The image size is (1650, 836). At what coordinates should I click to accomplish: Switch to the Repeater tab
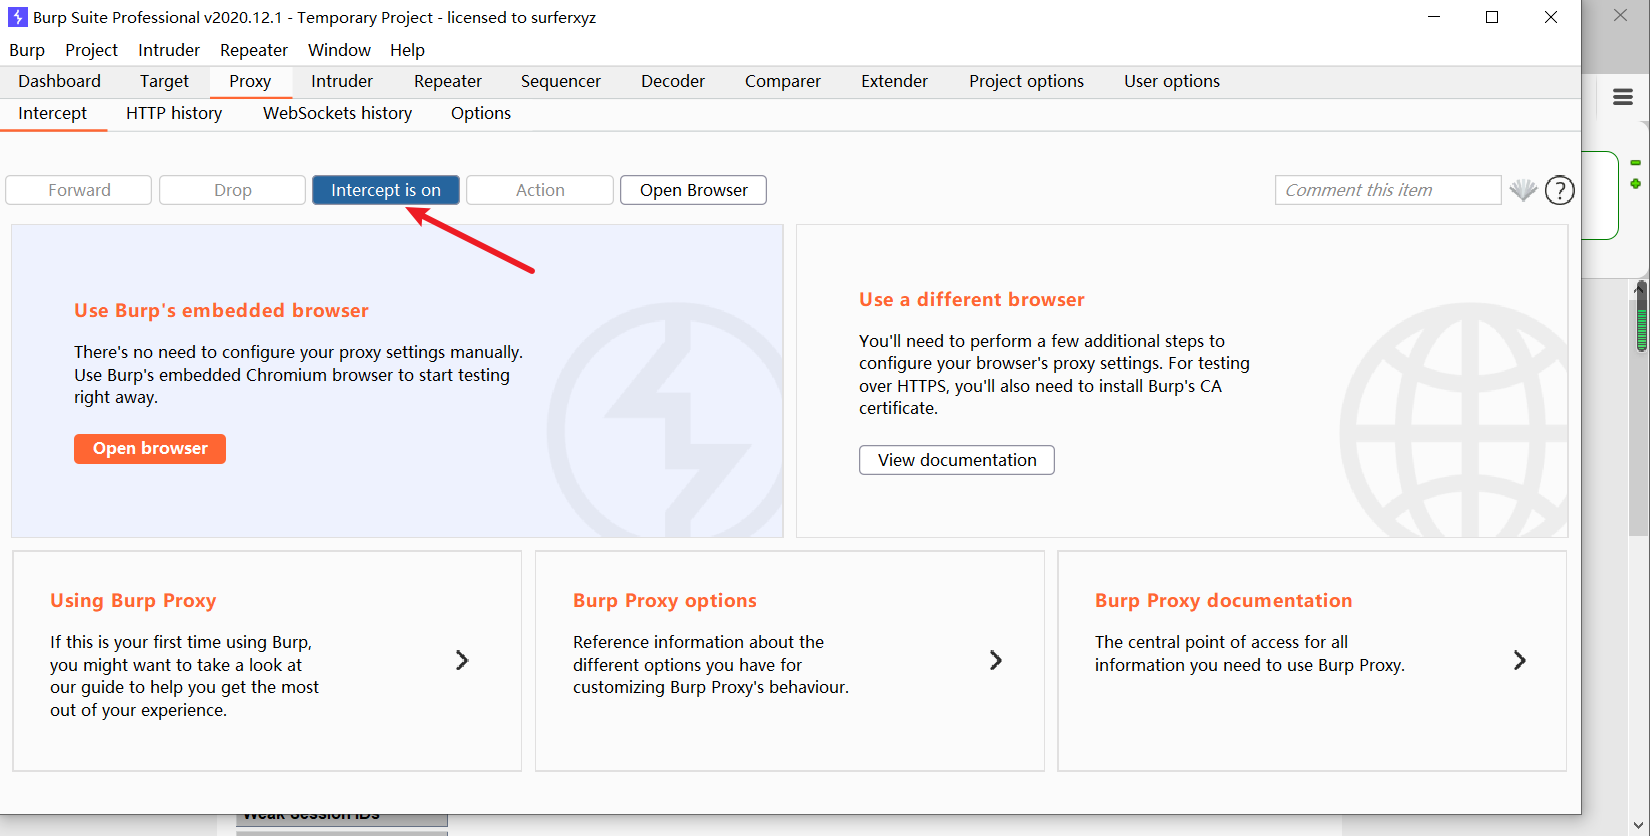[x=448, y=81]
